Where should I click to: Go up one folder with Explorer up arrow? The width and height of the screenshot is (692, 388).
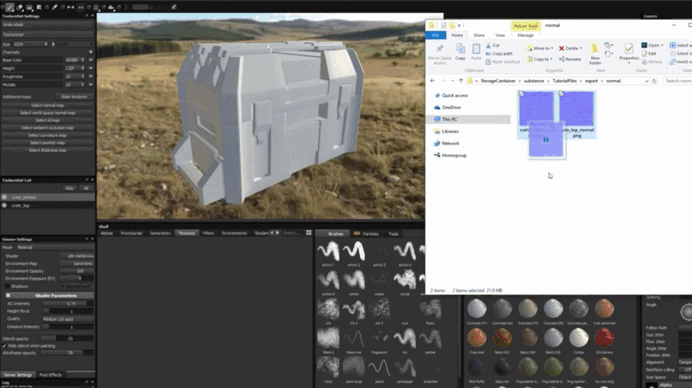click(x=461, y=81)
